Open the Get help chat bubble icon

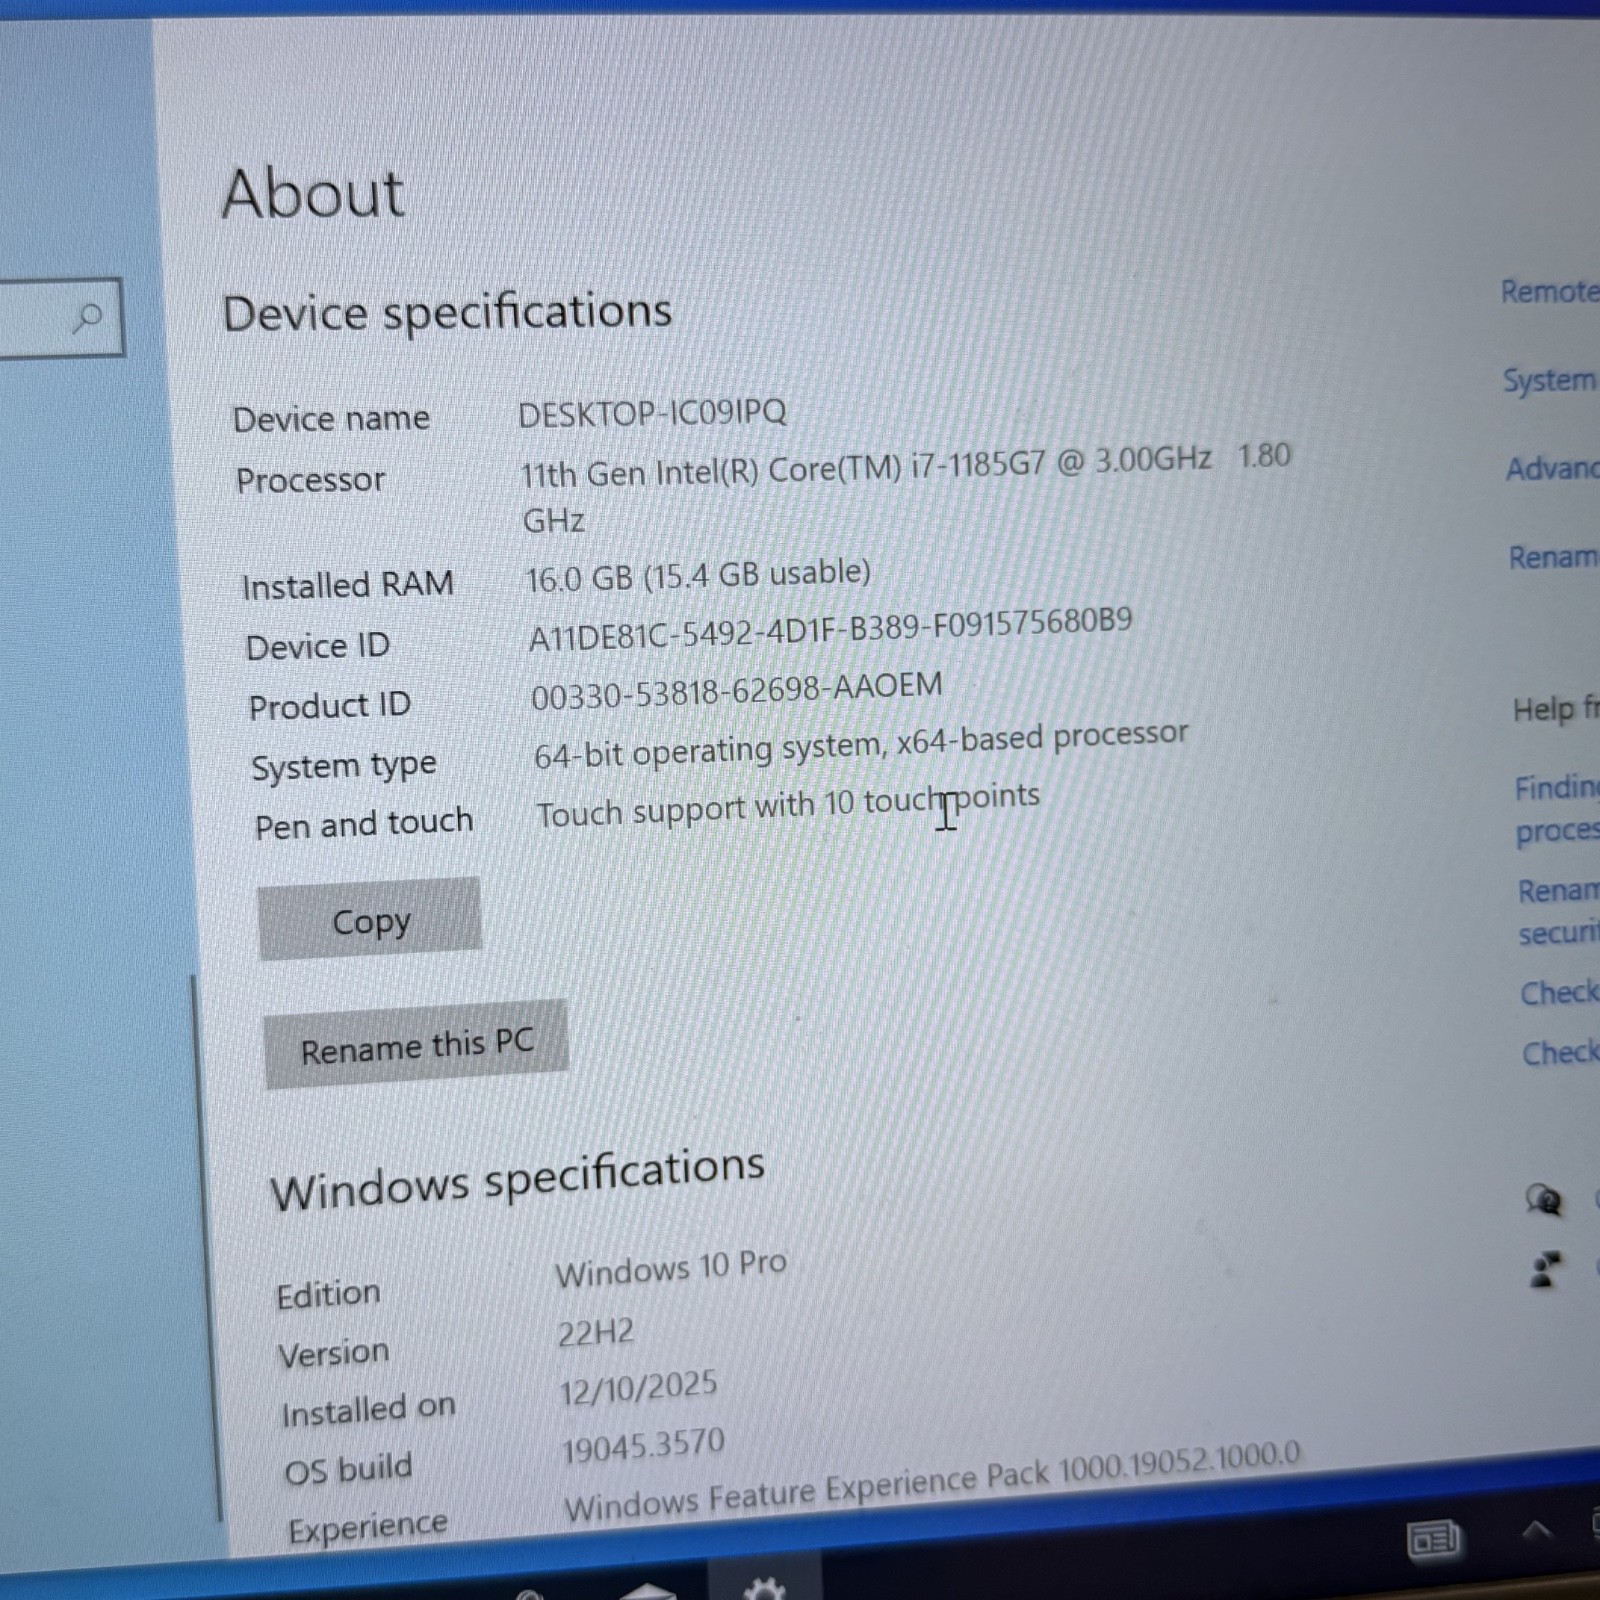[1544, 1199]
